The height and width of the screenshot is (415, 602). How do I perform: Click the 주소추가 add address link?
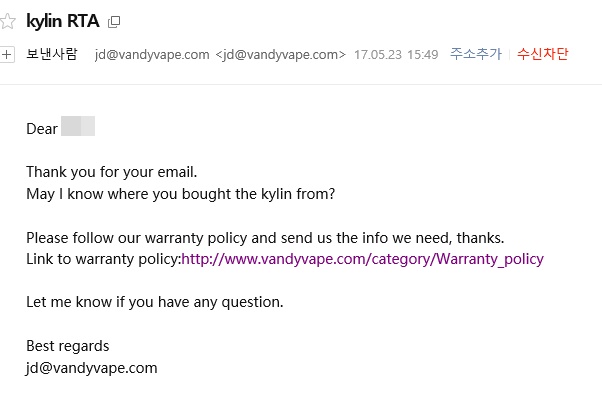click(x=476, y=54)
